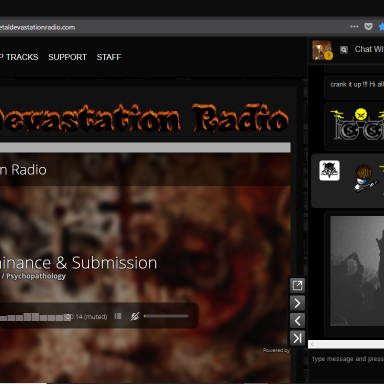Click the previous arrow on the player panel
Viewport: 384px width, 384px height.
pos(297,321)
